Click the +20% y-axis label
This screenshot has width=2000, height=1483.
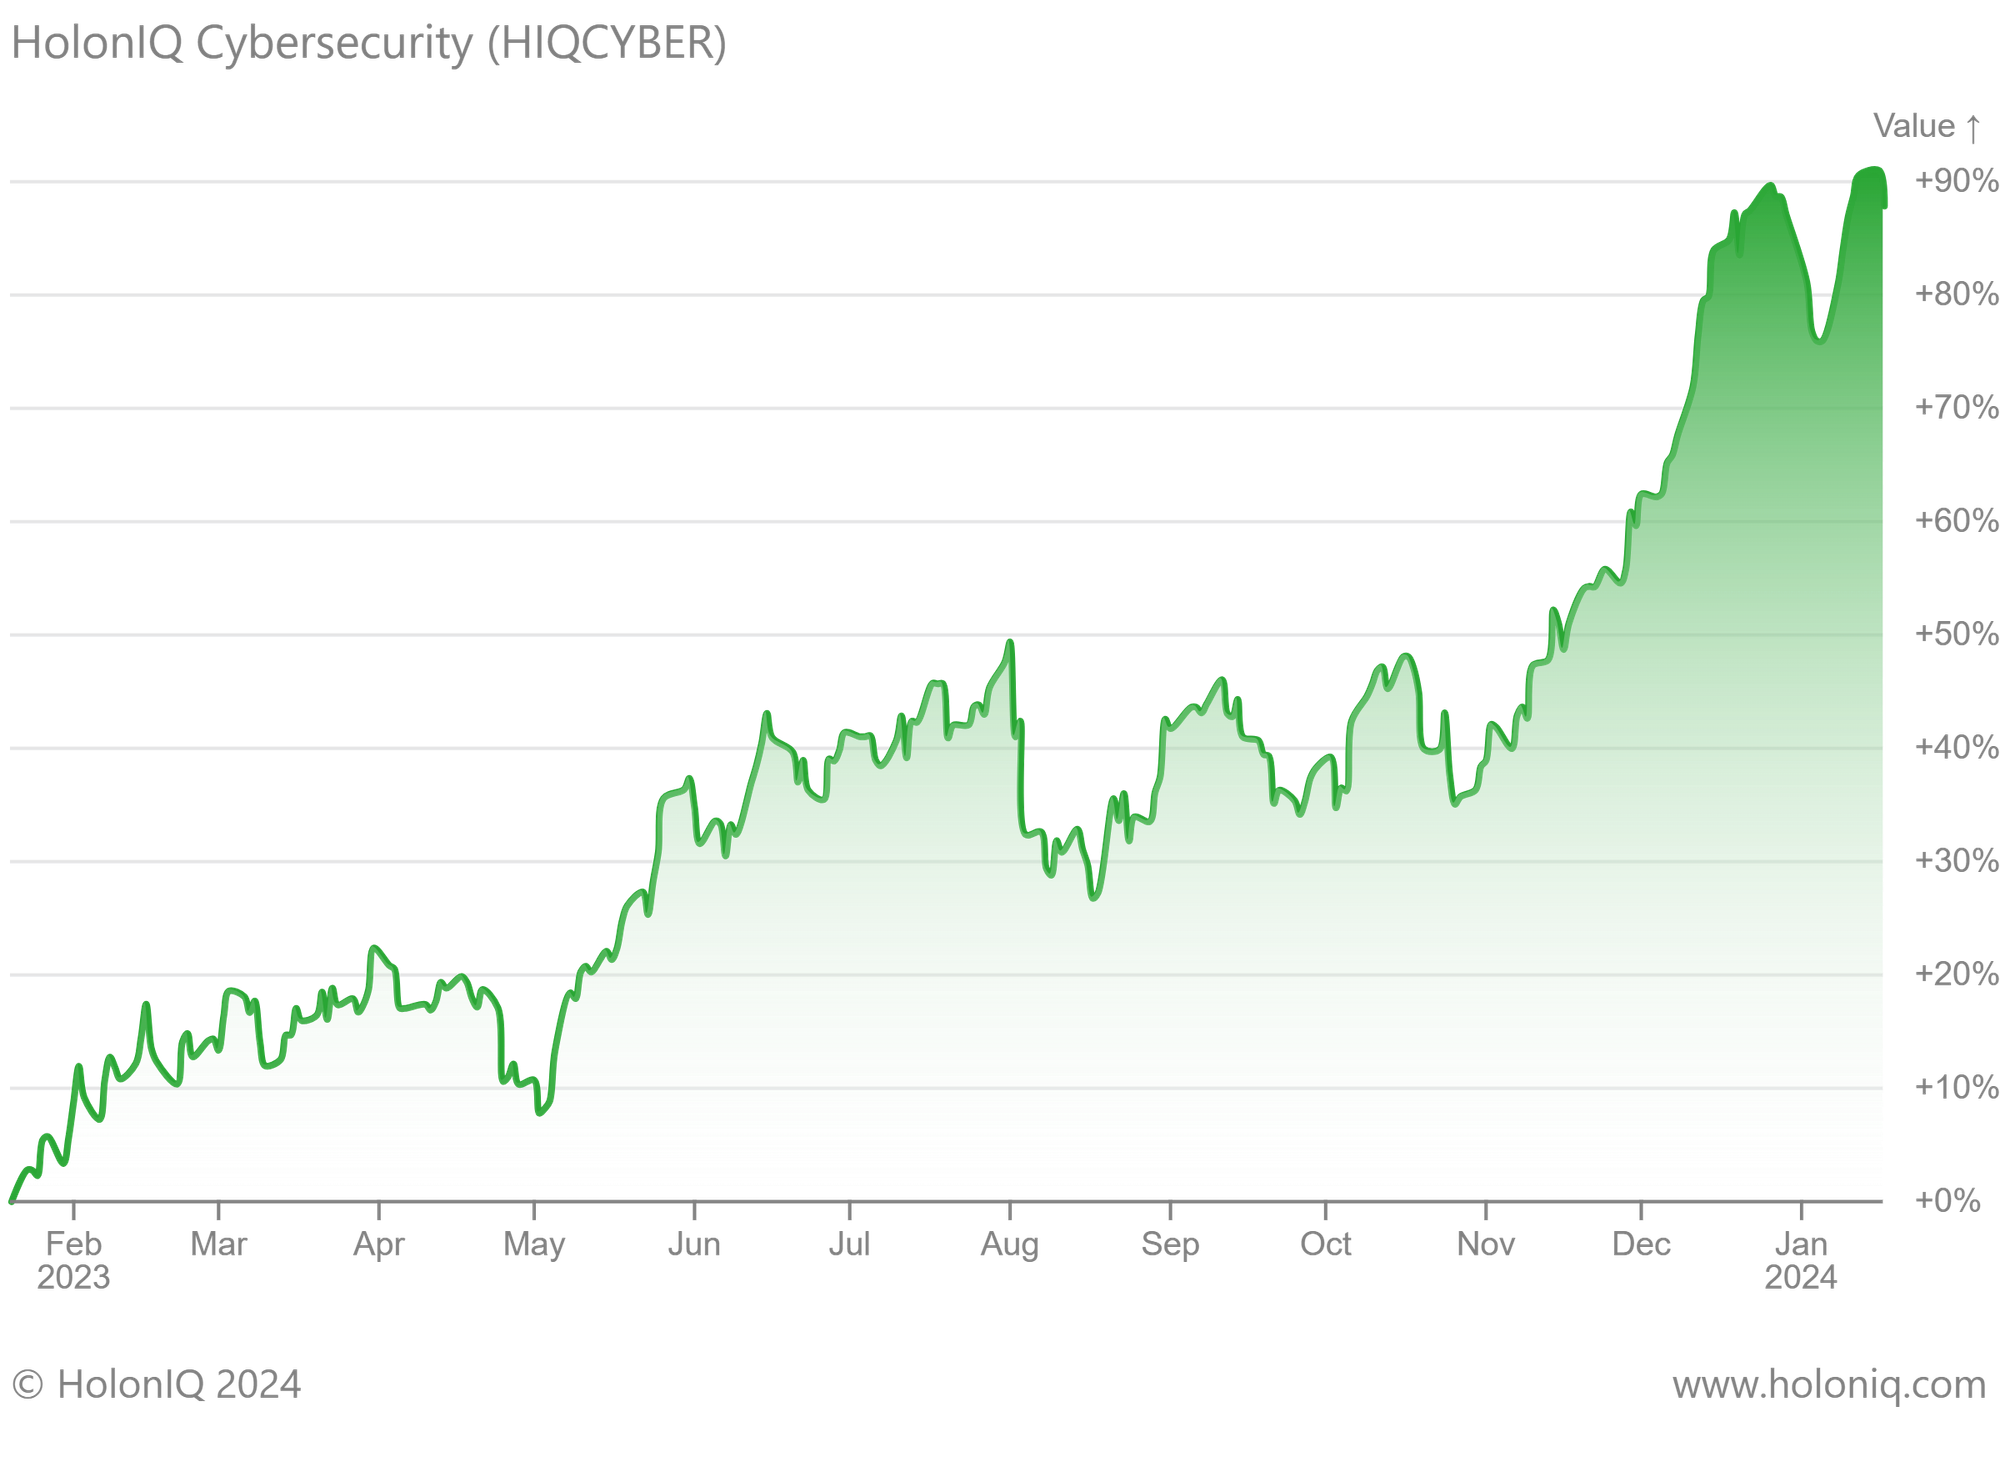click(1955, 974)
